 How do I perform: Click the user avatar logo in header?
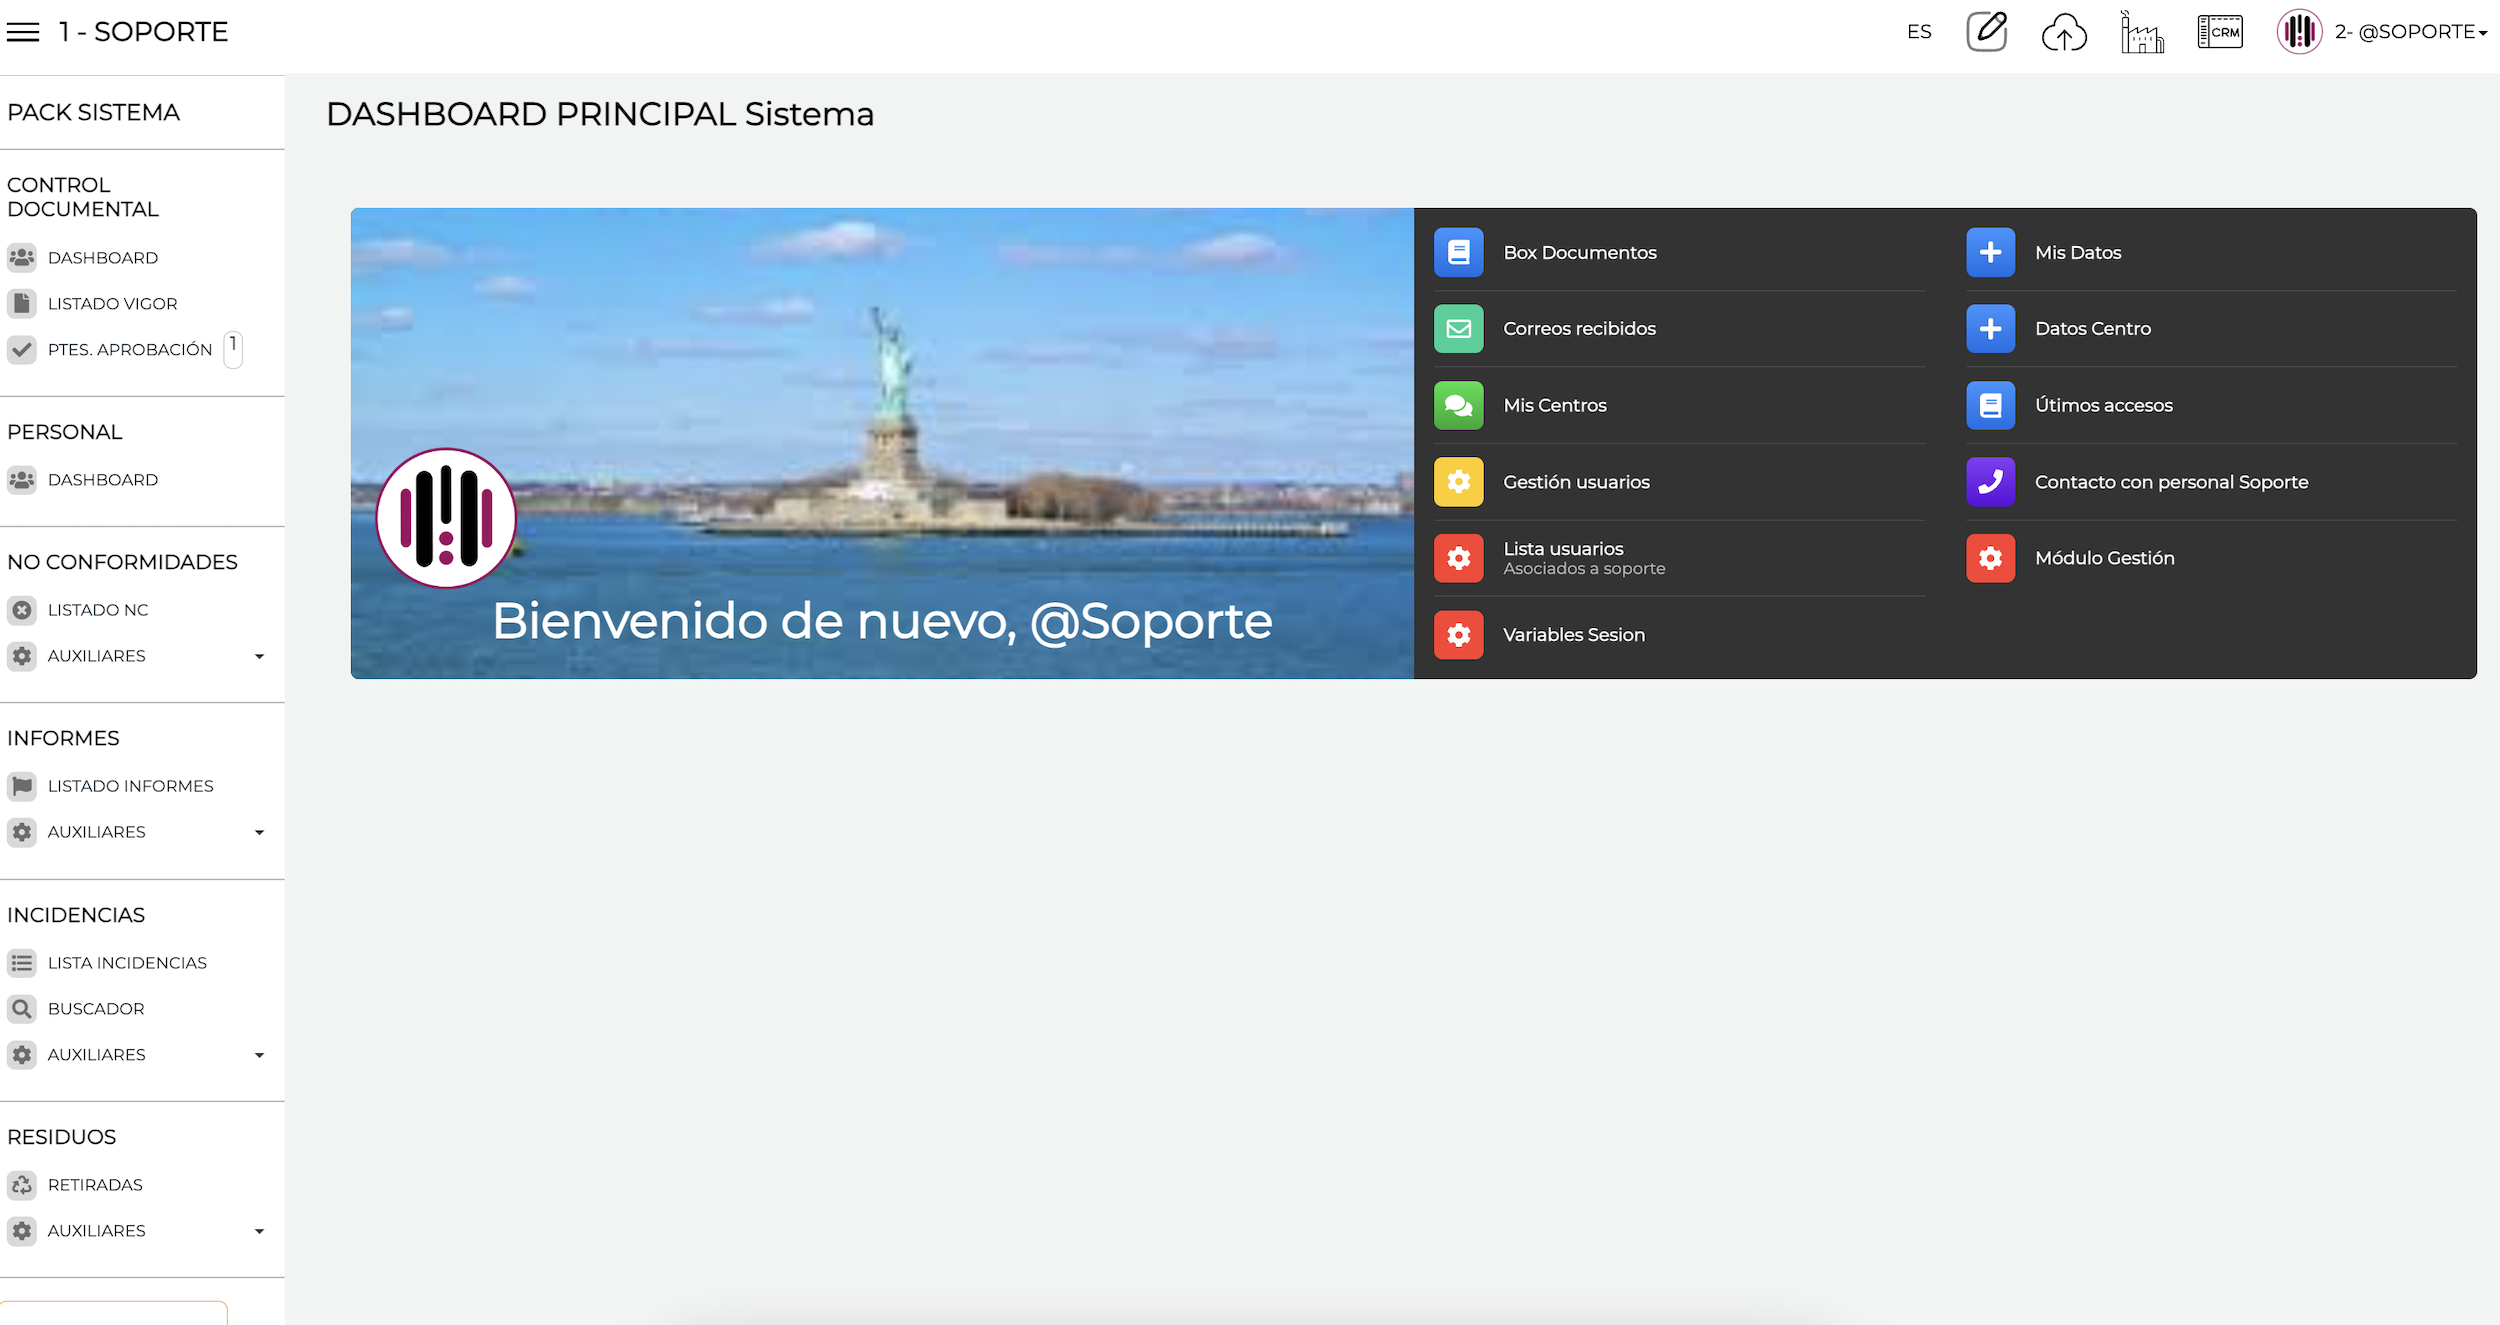(2299, 32)
